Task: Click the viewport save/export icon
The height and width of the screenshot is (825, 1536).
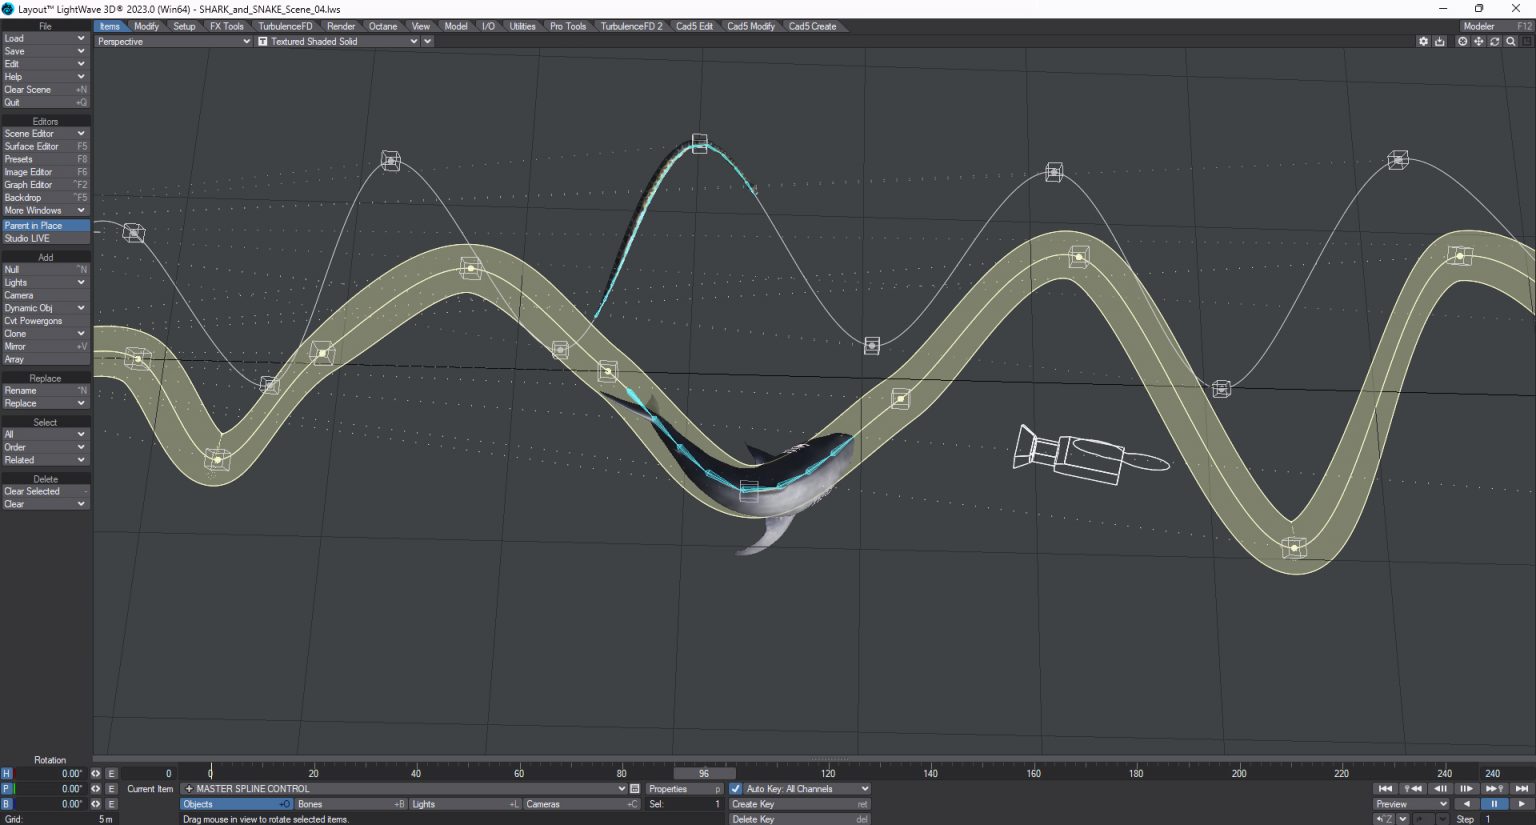Action: [1440, 41]
